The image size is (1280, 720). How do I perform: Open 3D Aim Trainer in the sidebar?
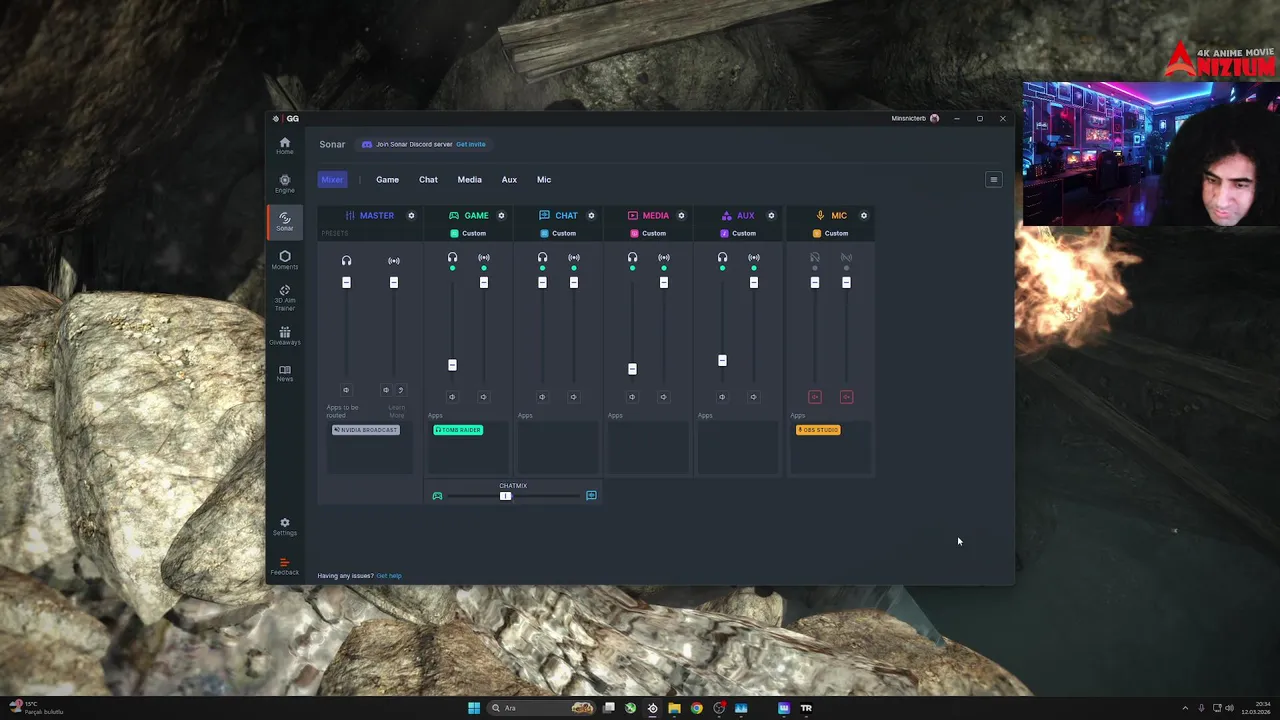click(x=284, y=298)
